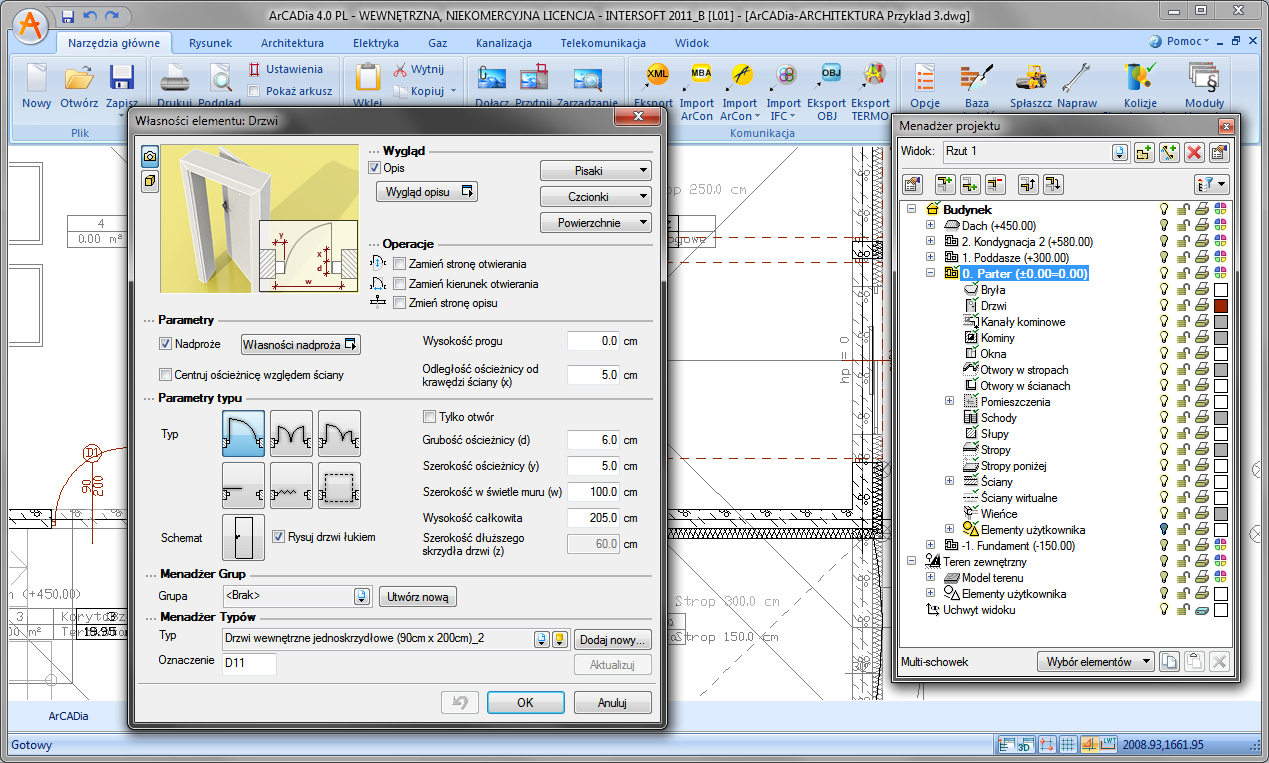
Task: Select the single-leaf door type icon
Action: pyautogui.click(x=243, y=432)
